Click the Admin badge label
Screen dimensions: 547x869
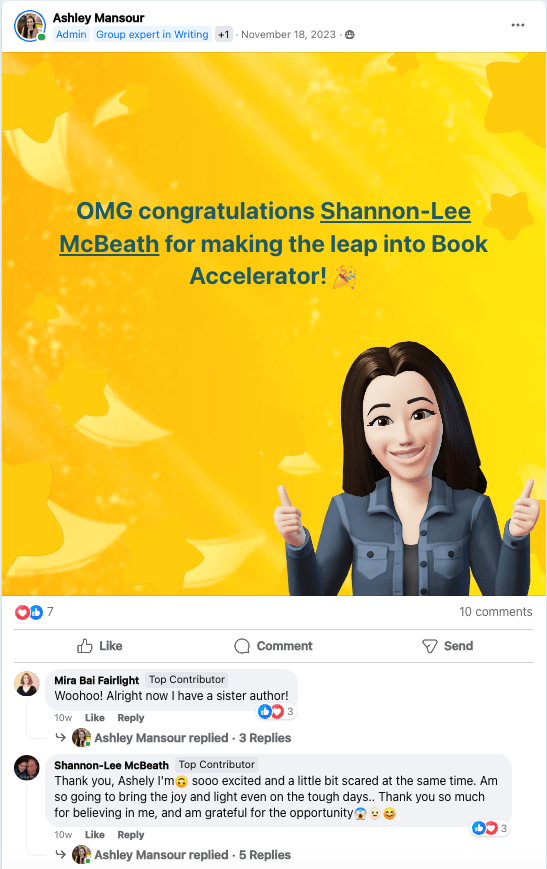[x=71, y=34]
